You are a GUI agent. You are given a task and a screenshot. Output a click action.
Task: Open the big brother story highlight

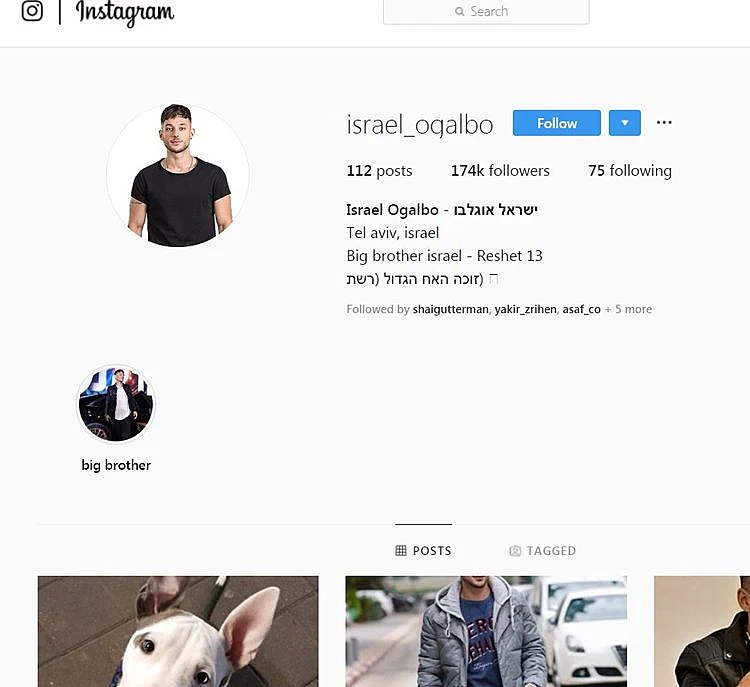pos(116,404)
